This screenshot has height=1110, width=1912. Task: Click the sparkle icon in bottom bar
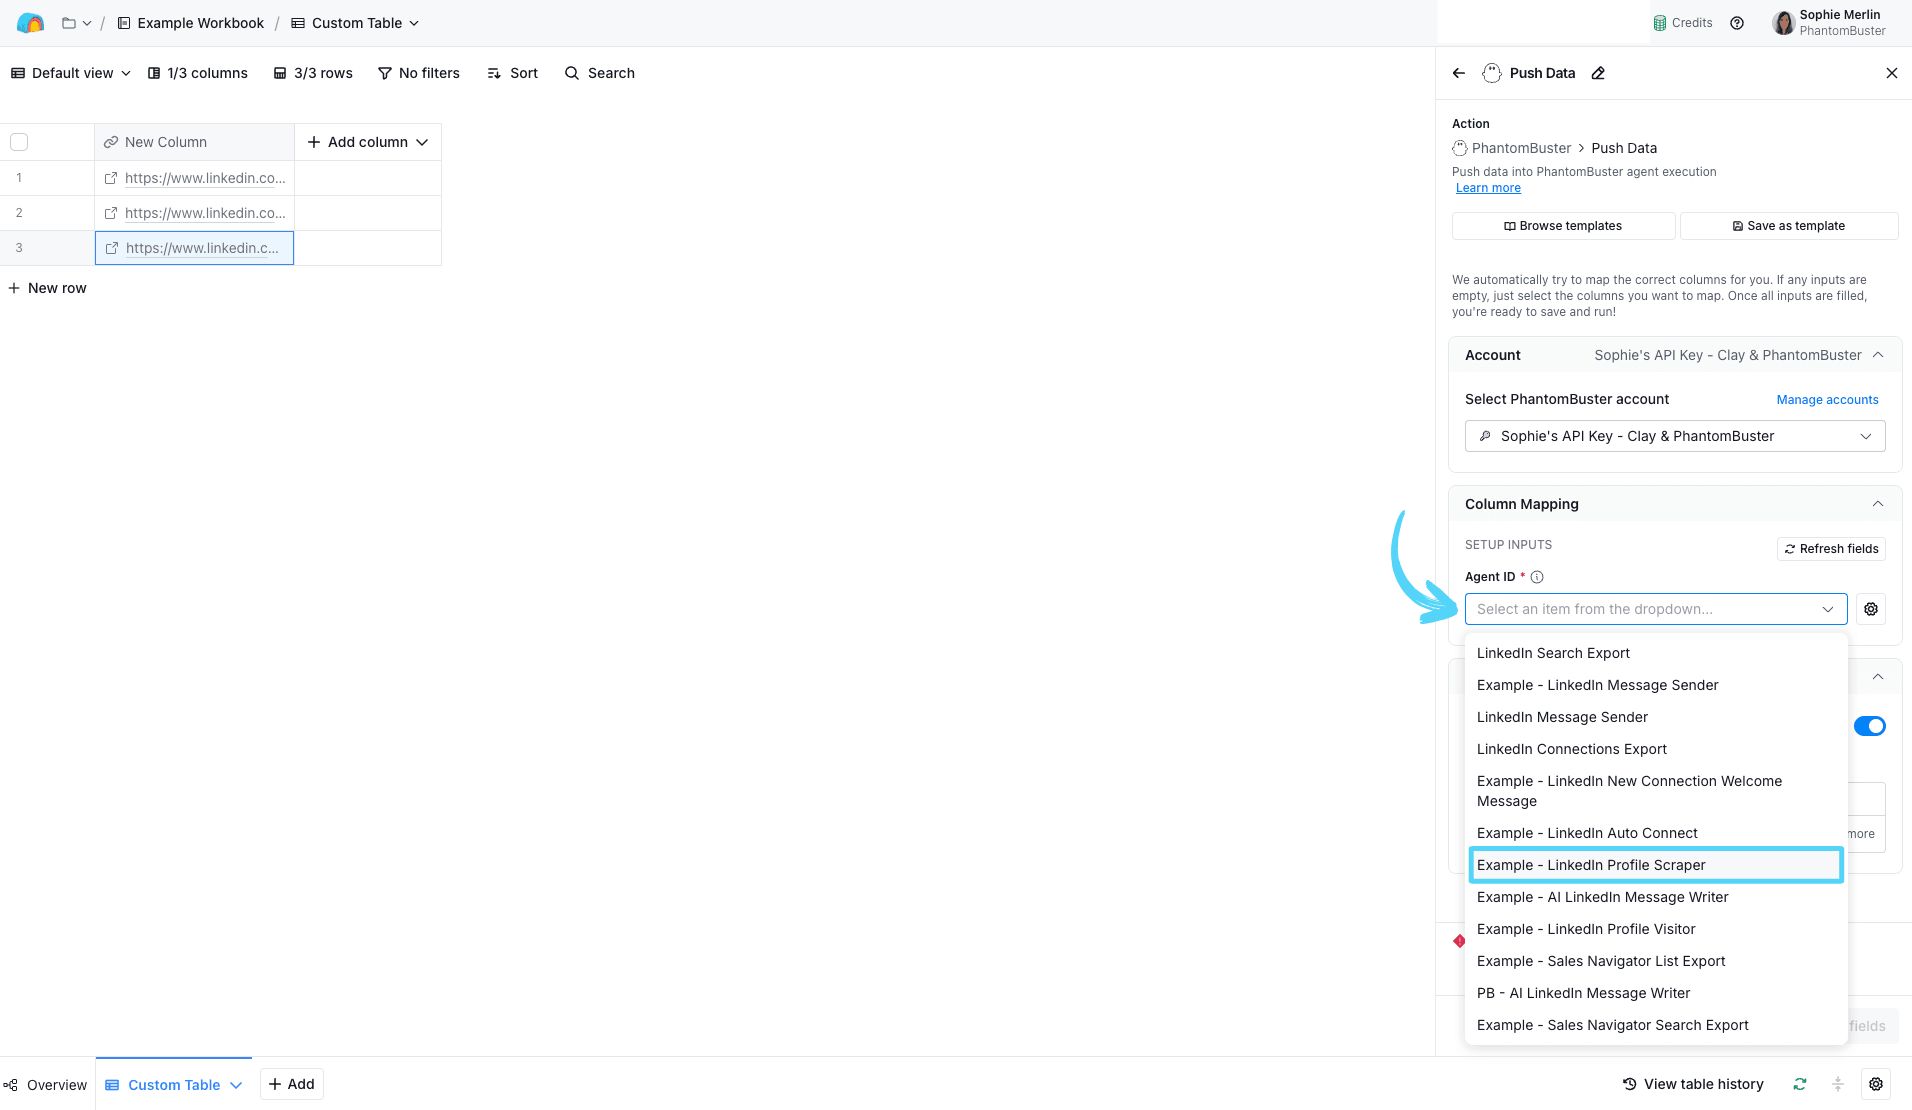tap(1837, 1084)
